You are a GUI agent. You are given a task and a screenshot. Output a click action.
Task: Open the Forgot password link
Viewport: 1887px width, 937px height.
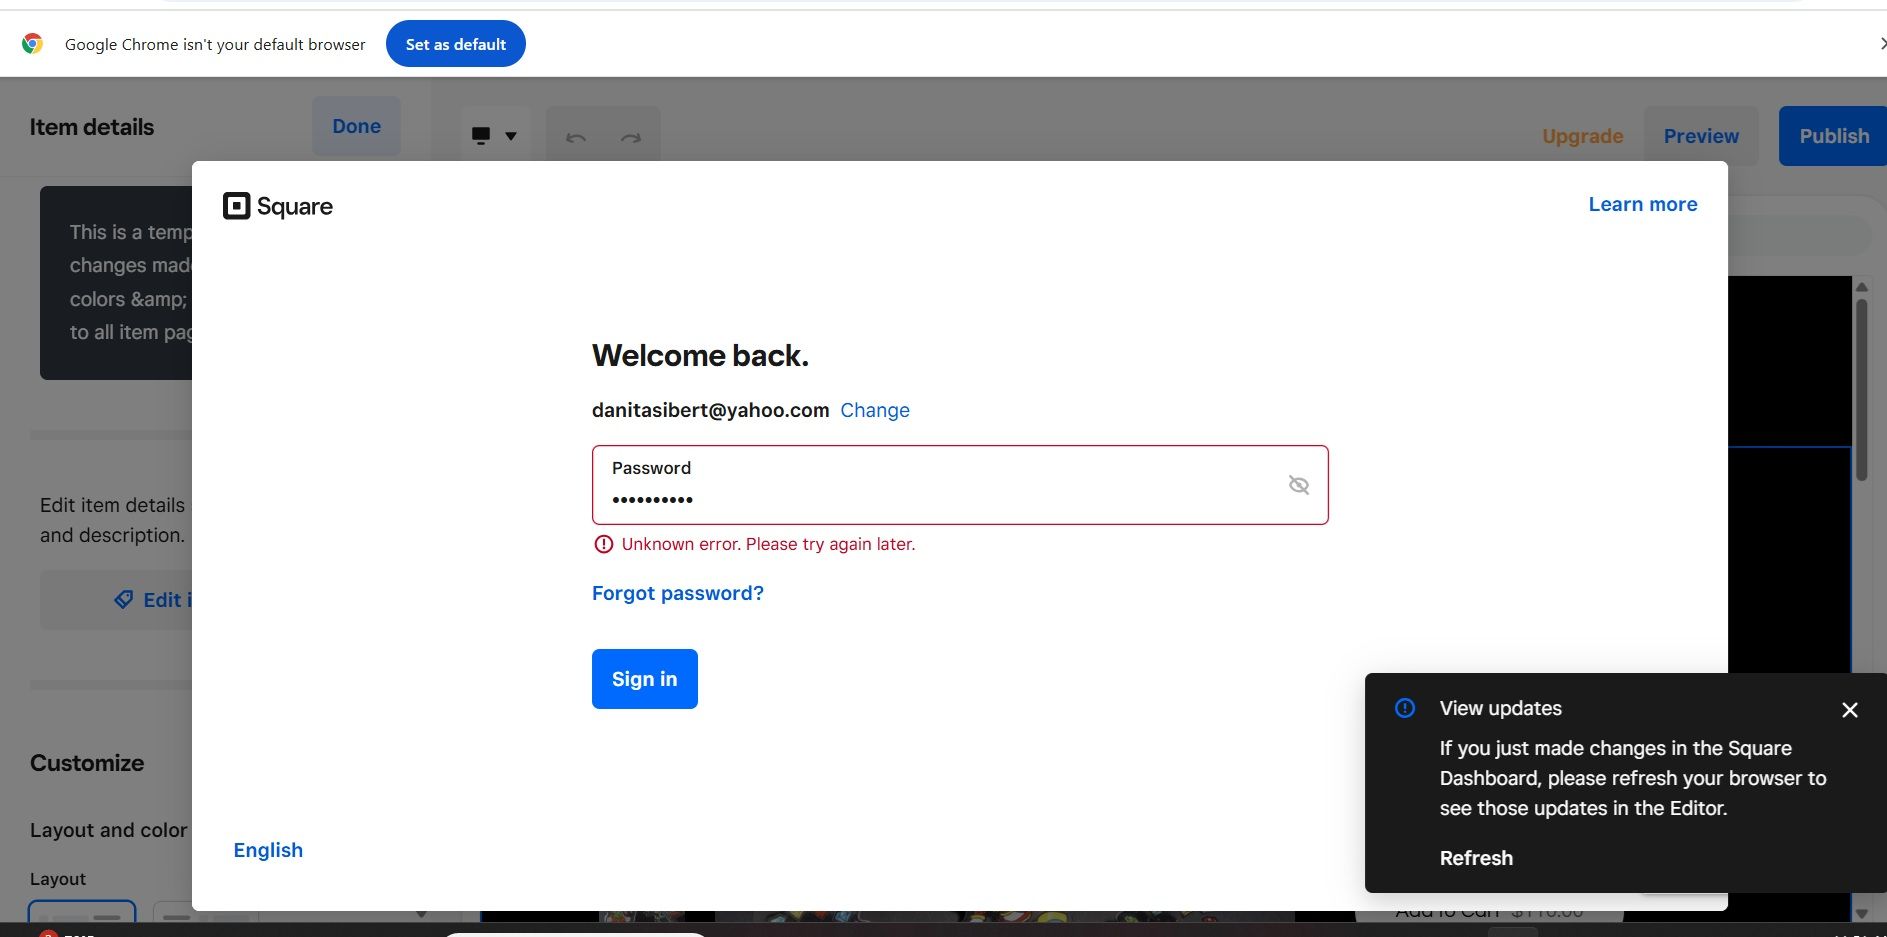pos(677,592)
